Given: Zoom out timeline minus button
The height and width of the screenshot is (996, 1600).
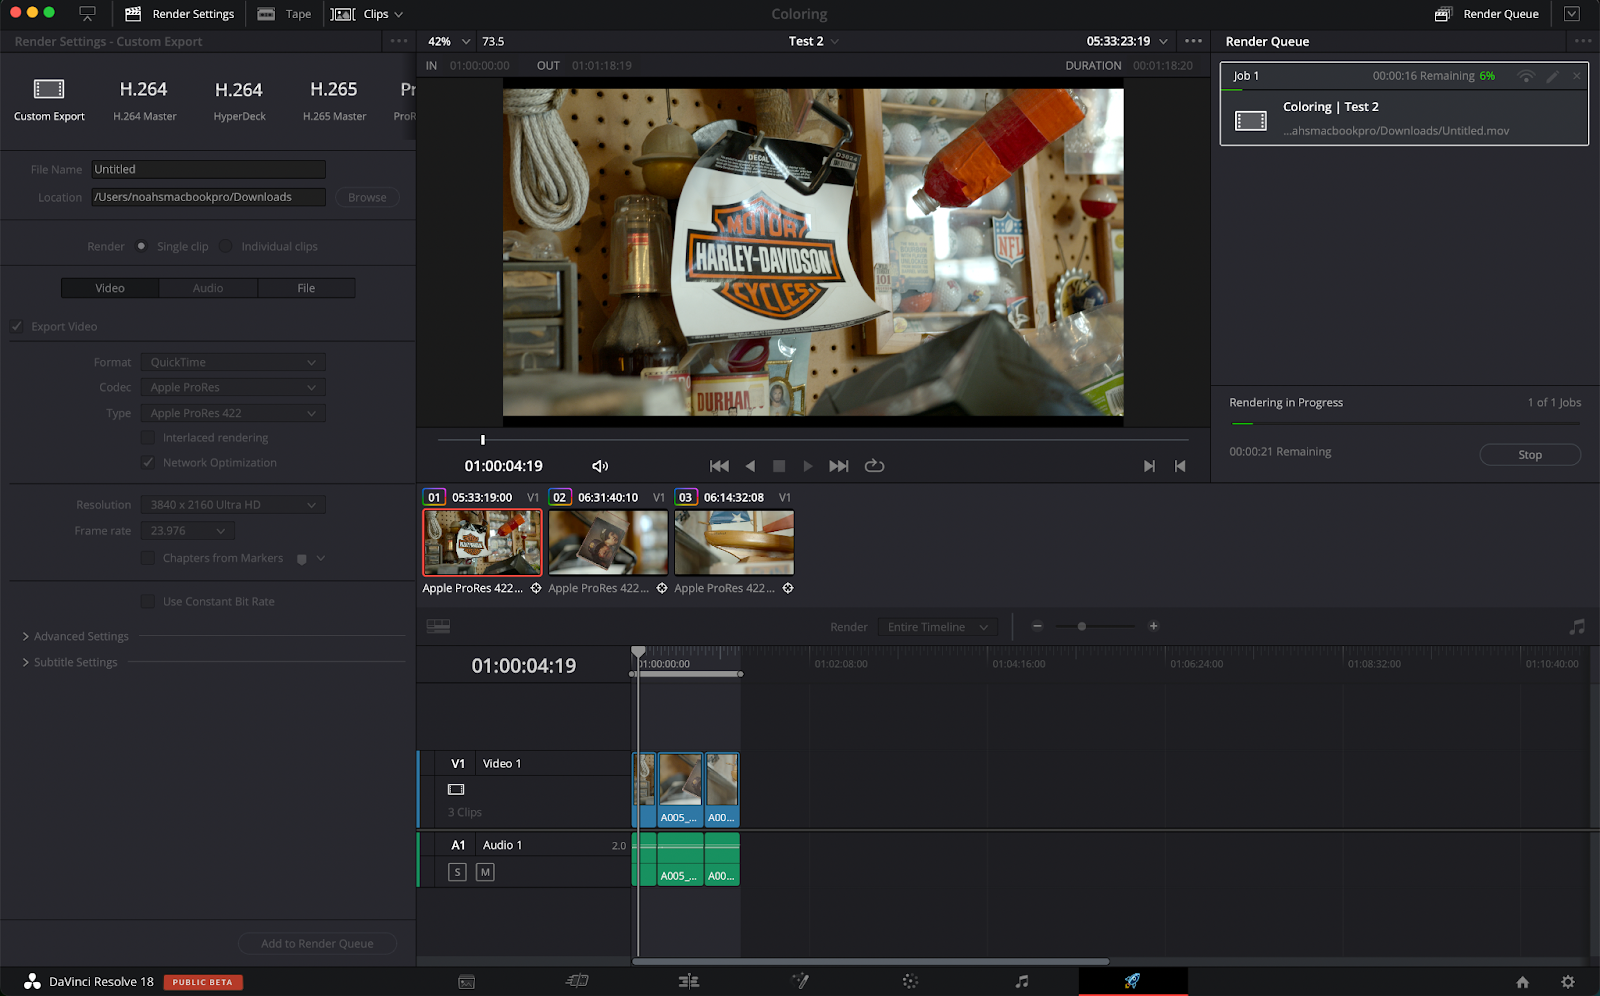Looking at the screenshot, I should 1037,626.
